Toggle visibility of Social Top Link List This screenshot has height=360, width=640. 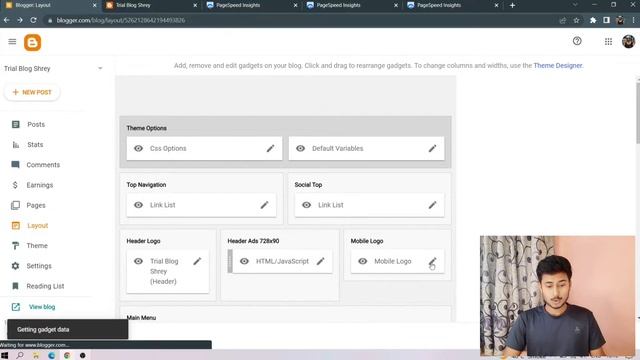tap(307, 205)
